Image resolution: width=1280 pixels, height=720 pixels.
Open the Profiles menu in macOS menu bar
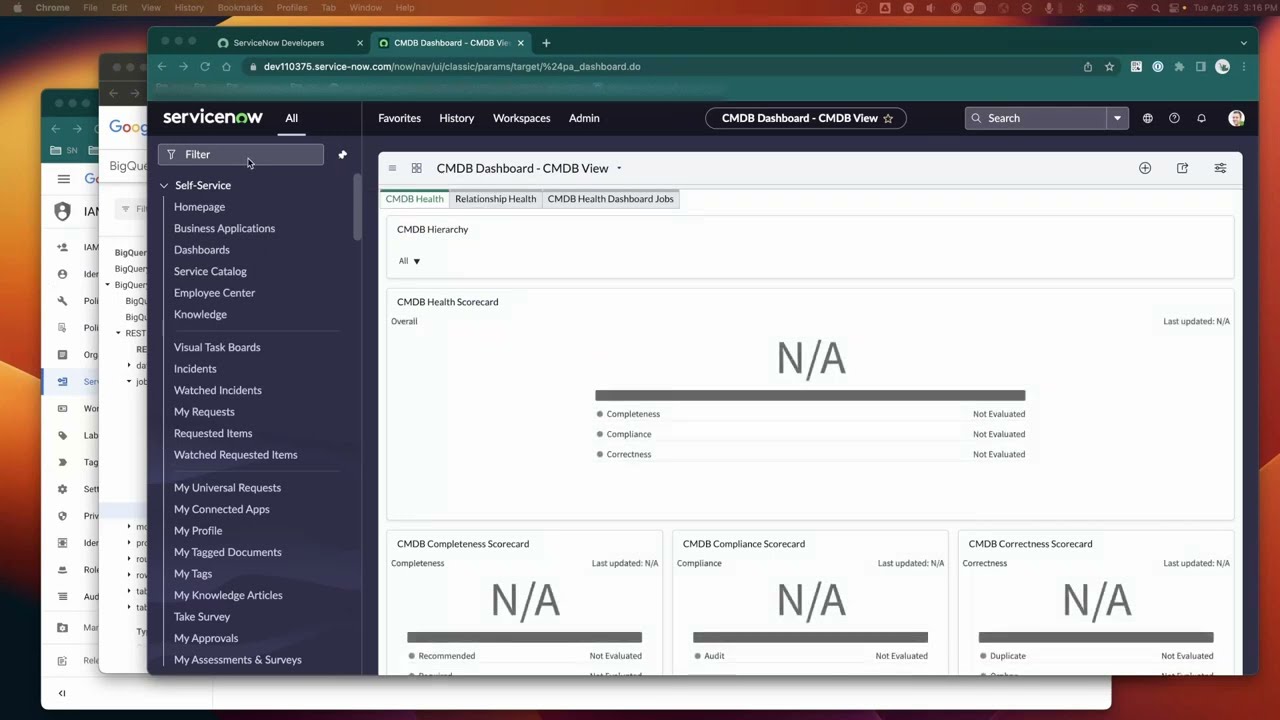click(292, 8)
